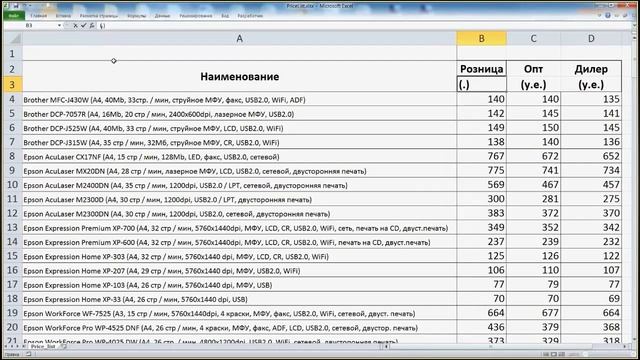Click dealer price 457 for AcuLaser M2400DN
This screenshot has height=360, width=640.
pyautogui.click(x=591, y=184)
